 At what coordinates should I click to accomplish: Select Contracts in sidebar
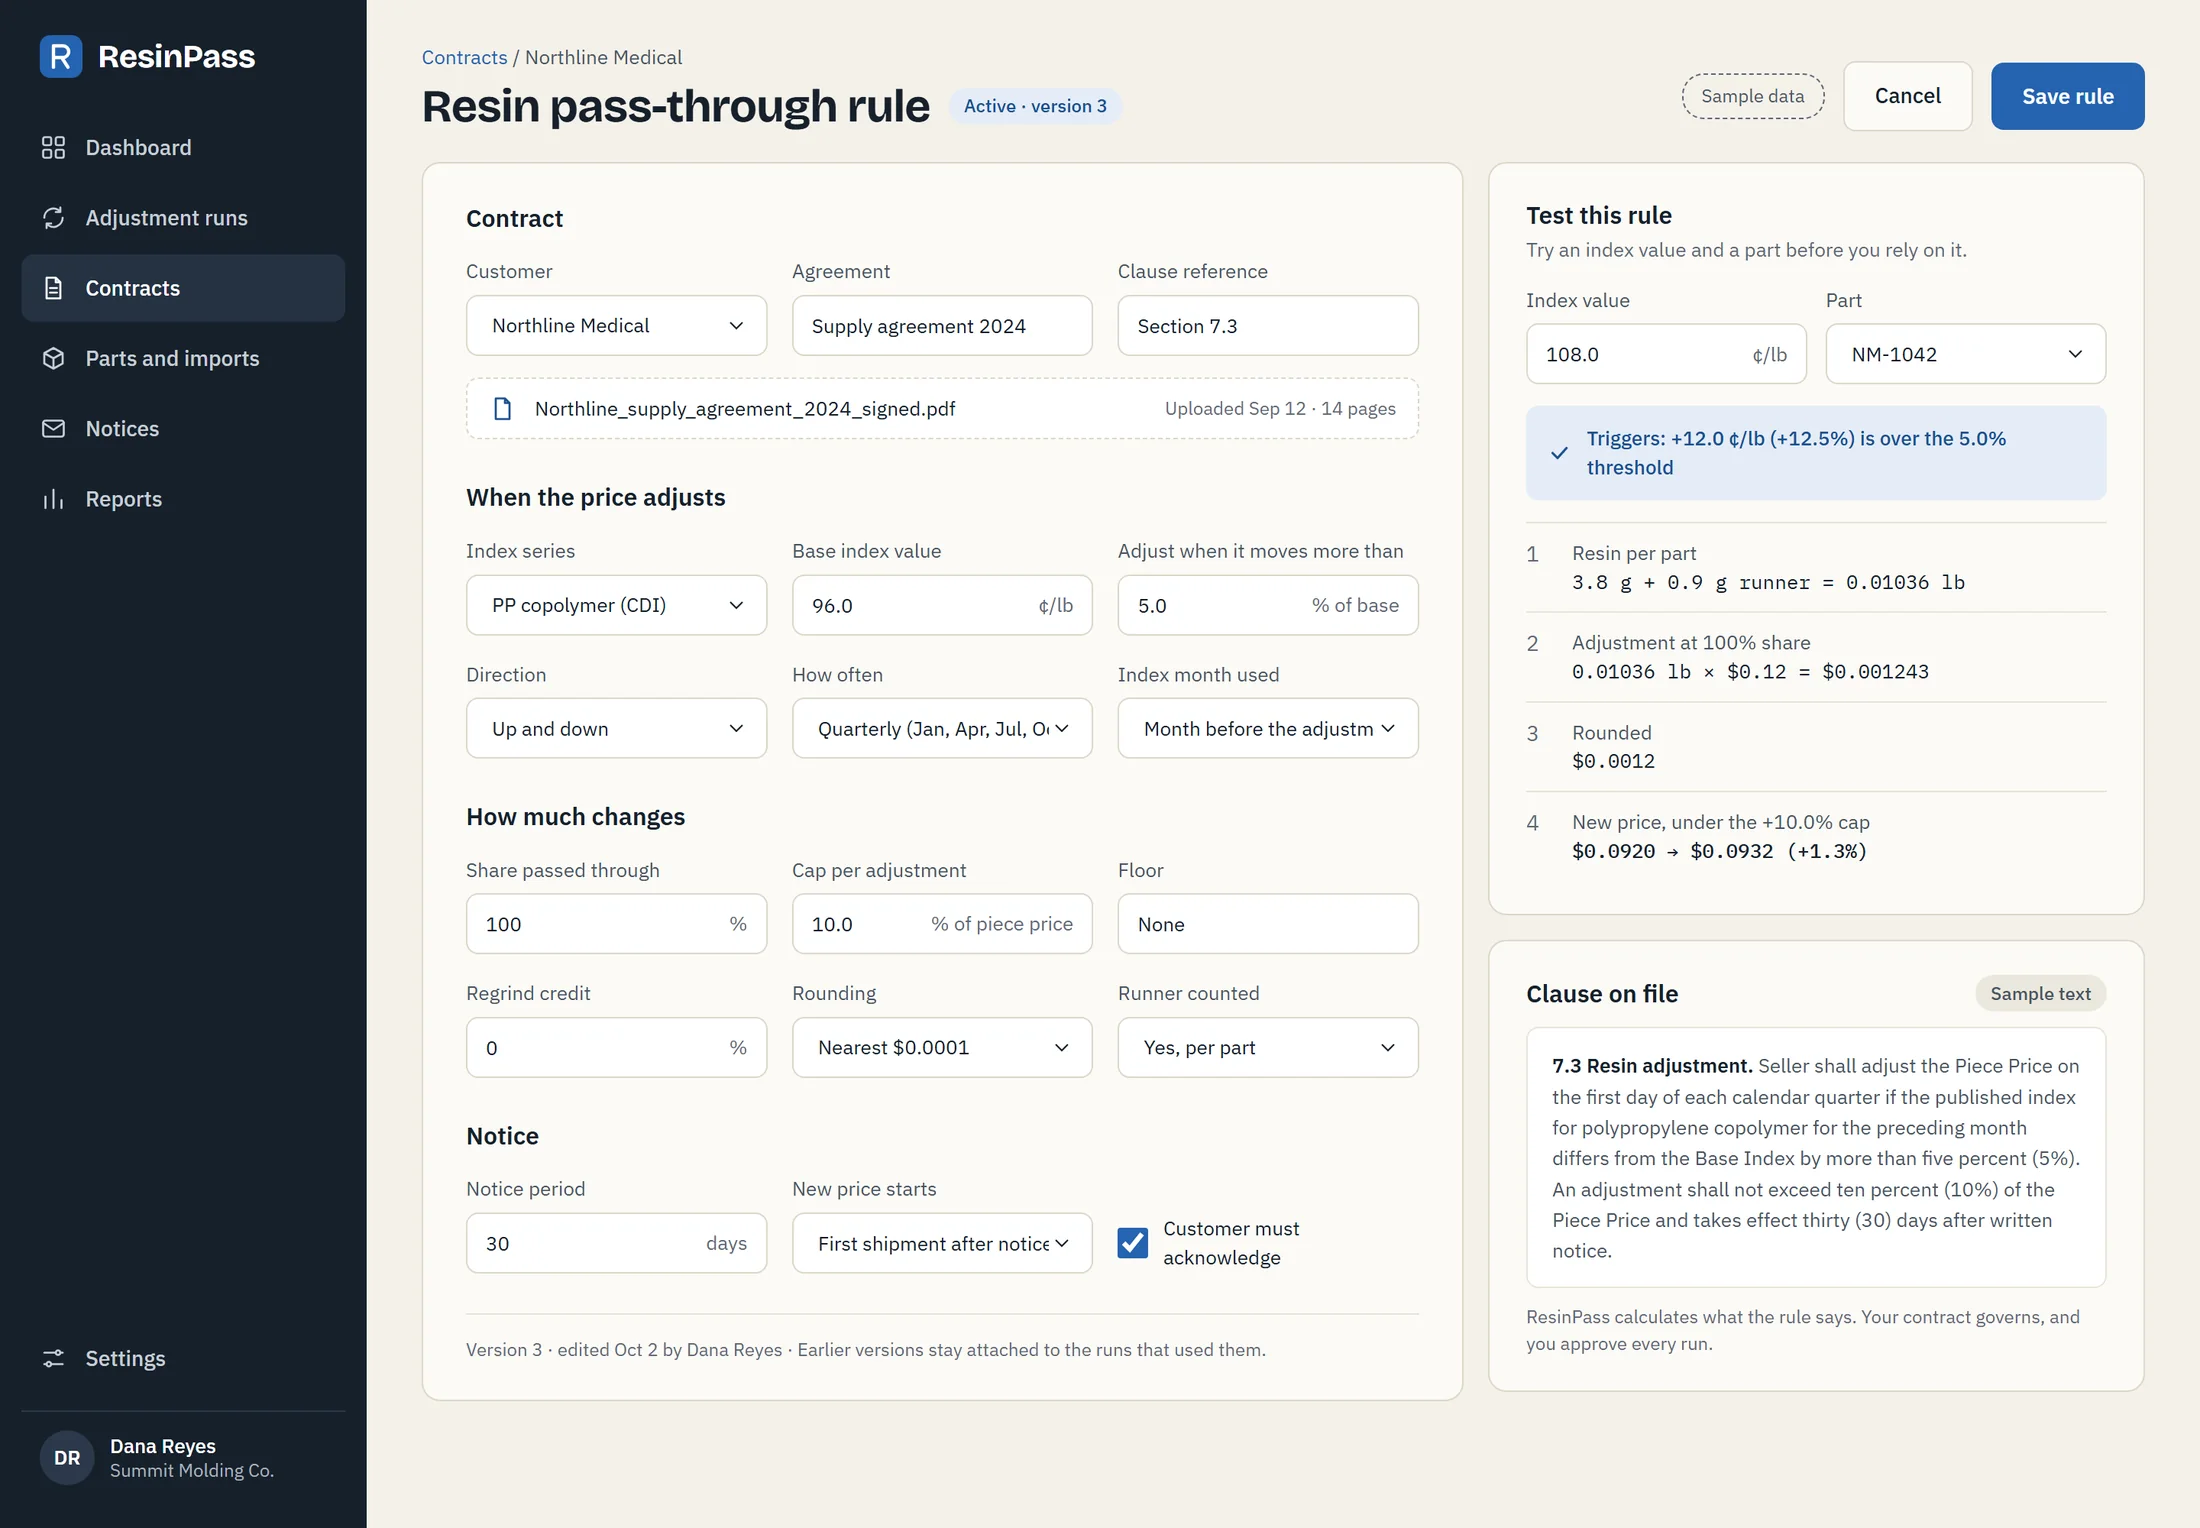pos(183,288)
